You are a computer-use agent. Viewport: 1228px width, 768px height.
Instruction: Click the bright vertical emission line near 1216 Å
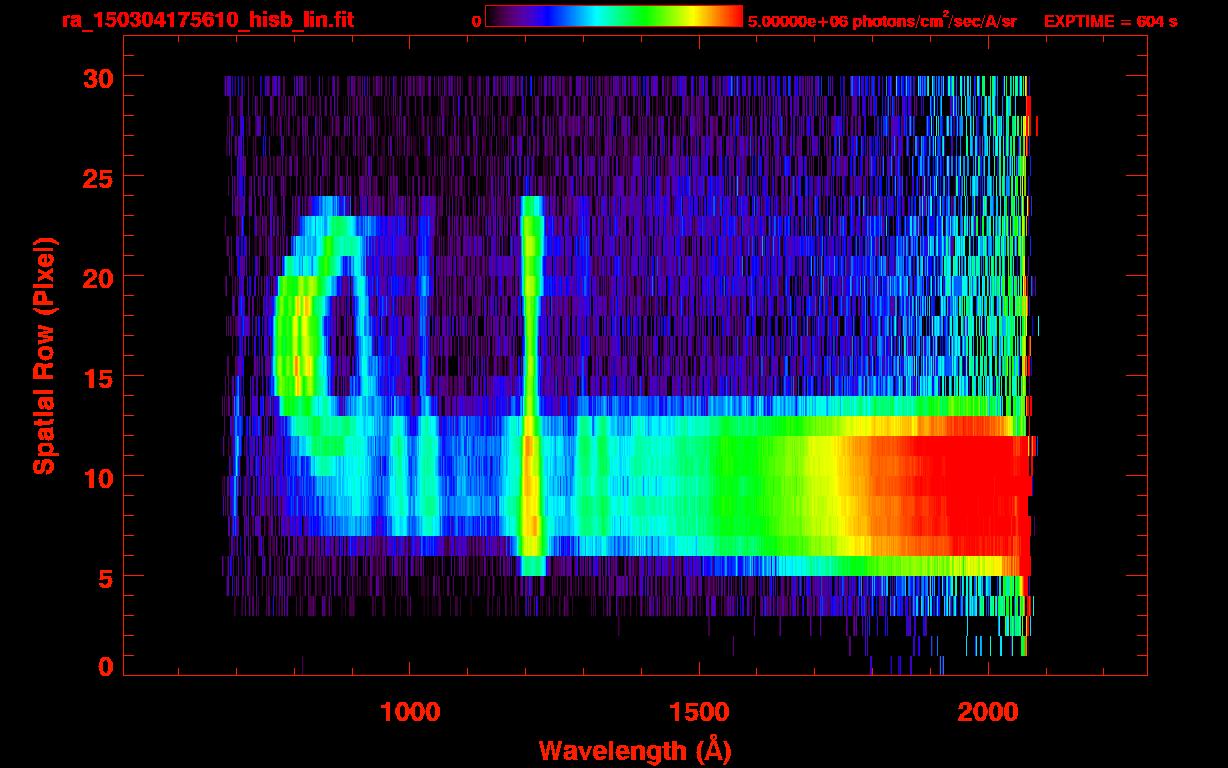point(532,385)
